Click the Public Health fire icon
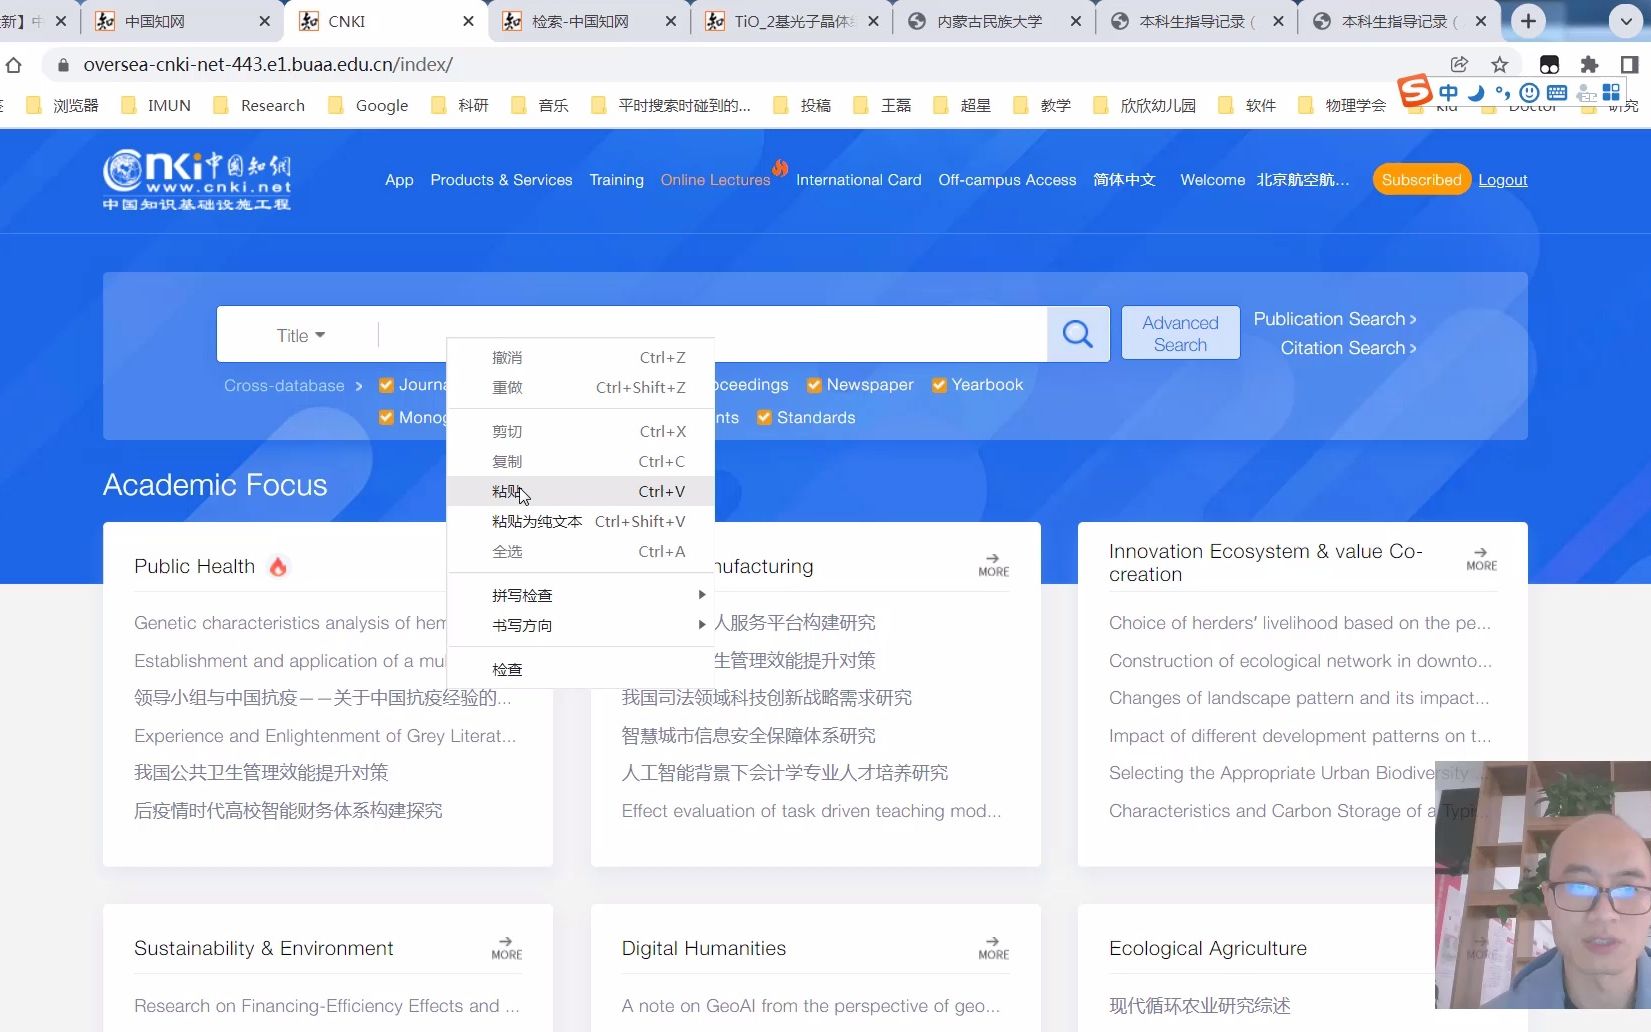Image resolution: width=1651 pixels, height=1032 pixels. [x=278, y=566]
